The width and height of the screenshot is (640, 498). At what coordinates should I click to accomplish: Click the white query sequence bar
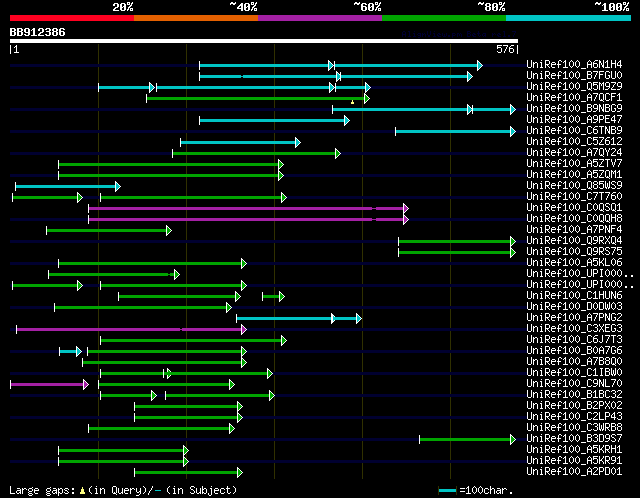pos(264,41)
